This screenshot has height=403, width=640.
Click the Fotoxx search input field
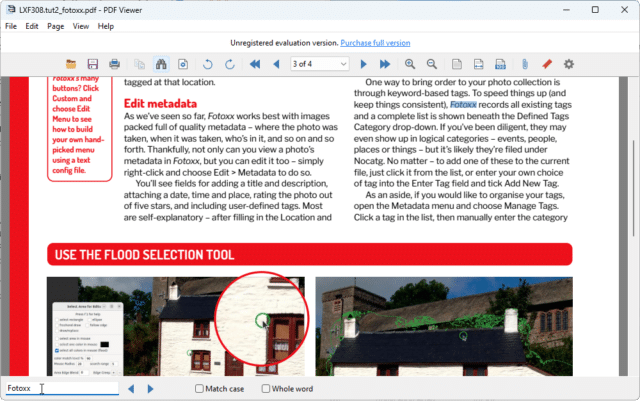pos(62,388)
